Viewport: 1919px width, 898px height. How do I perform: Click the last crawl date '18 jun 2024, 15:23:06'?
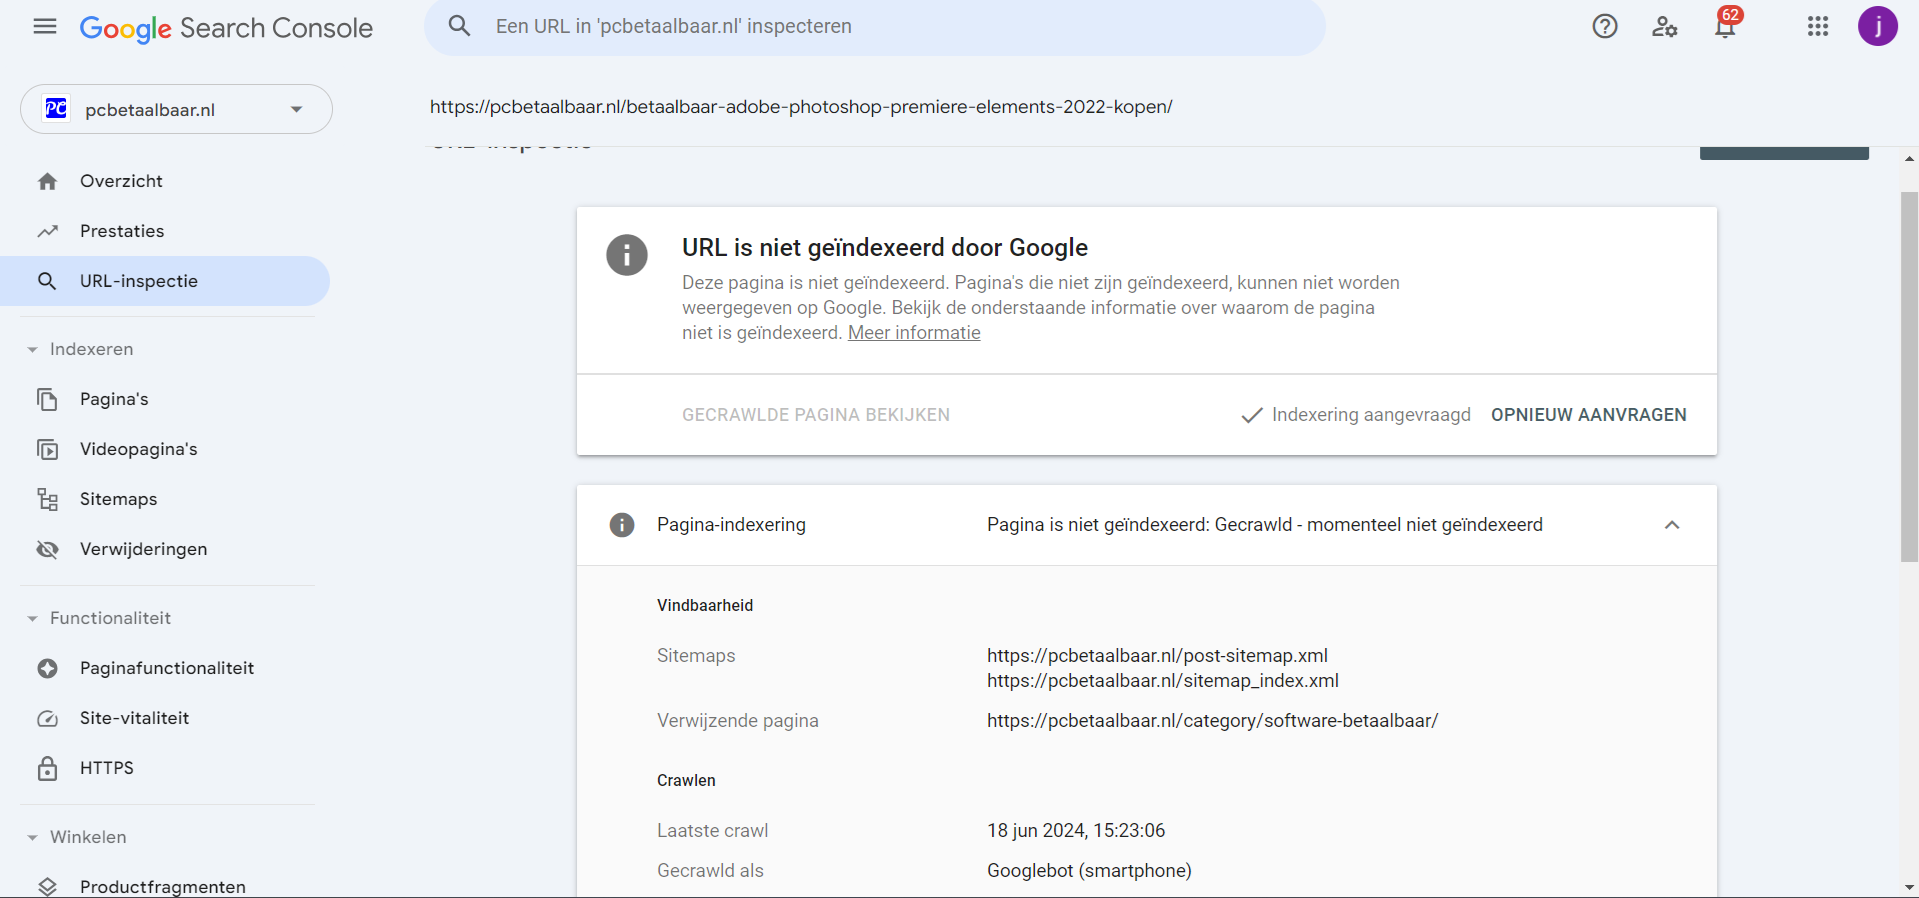[x=1076, y=831]
